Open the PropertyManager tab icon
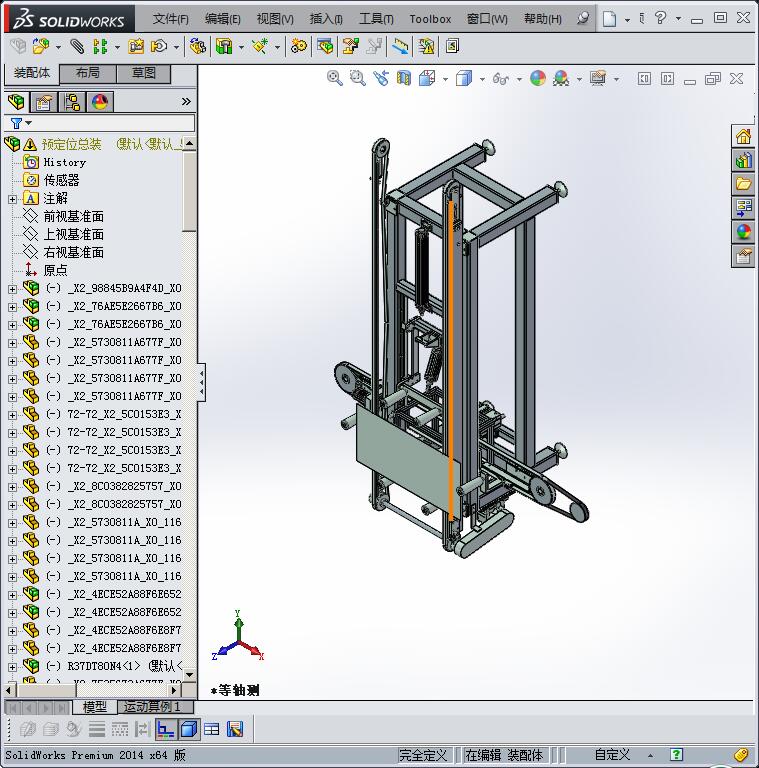759x768 pixels. [44, 102]
